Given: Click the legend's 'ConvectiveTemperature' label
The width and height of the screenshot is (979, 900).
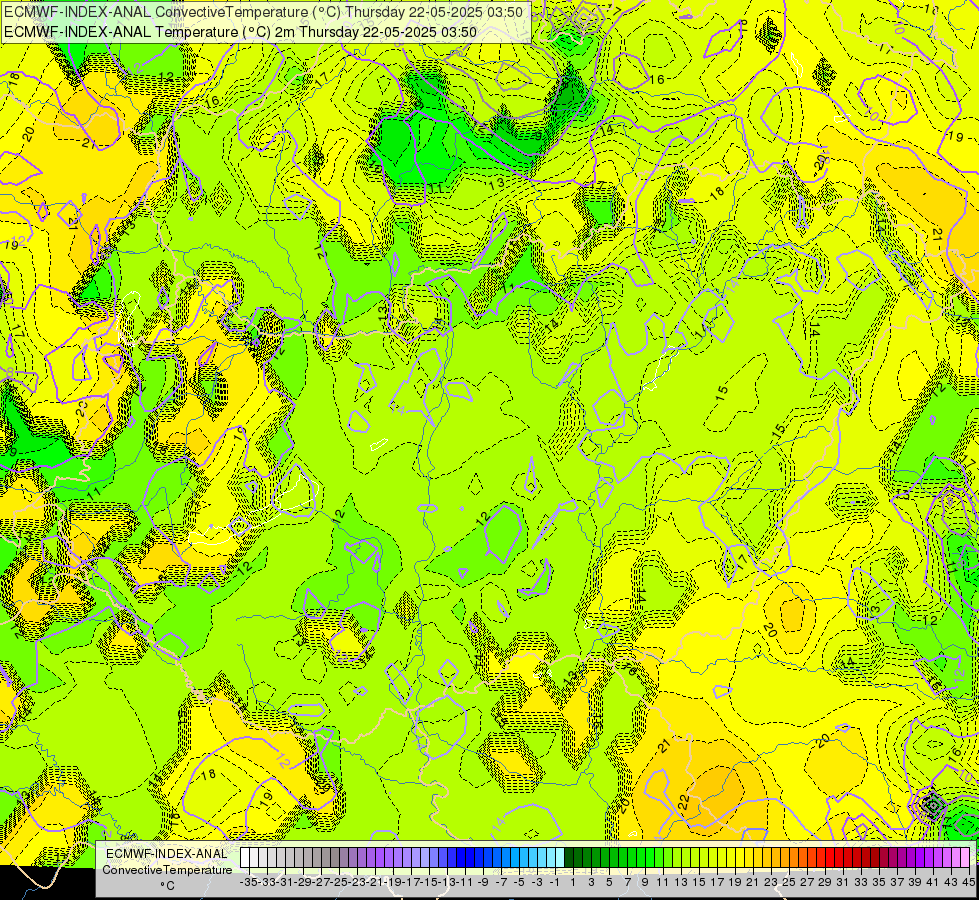Looking at the screenshot, I should [167, 869].
